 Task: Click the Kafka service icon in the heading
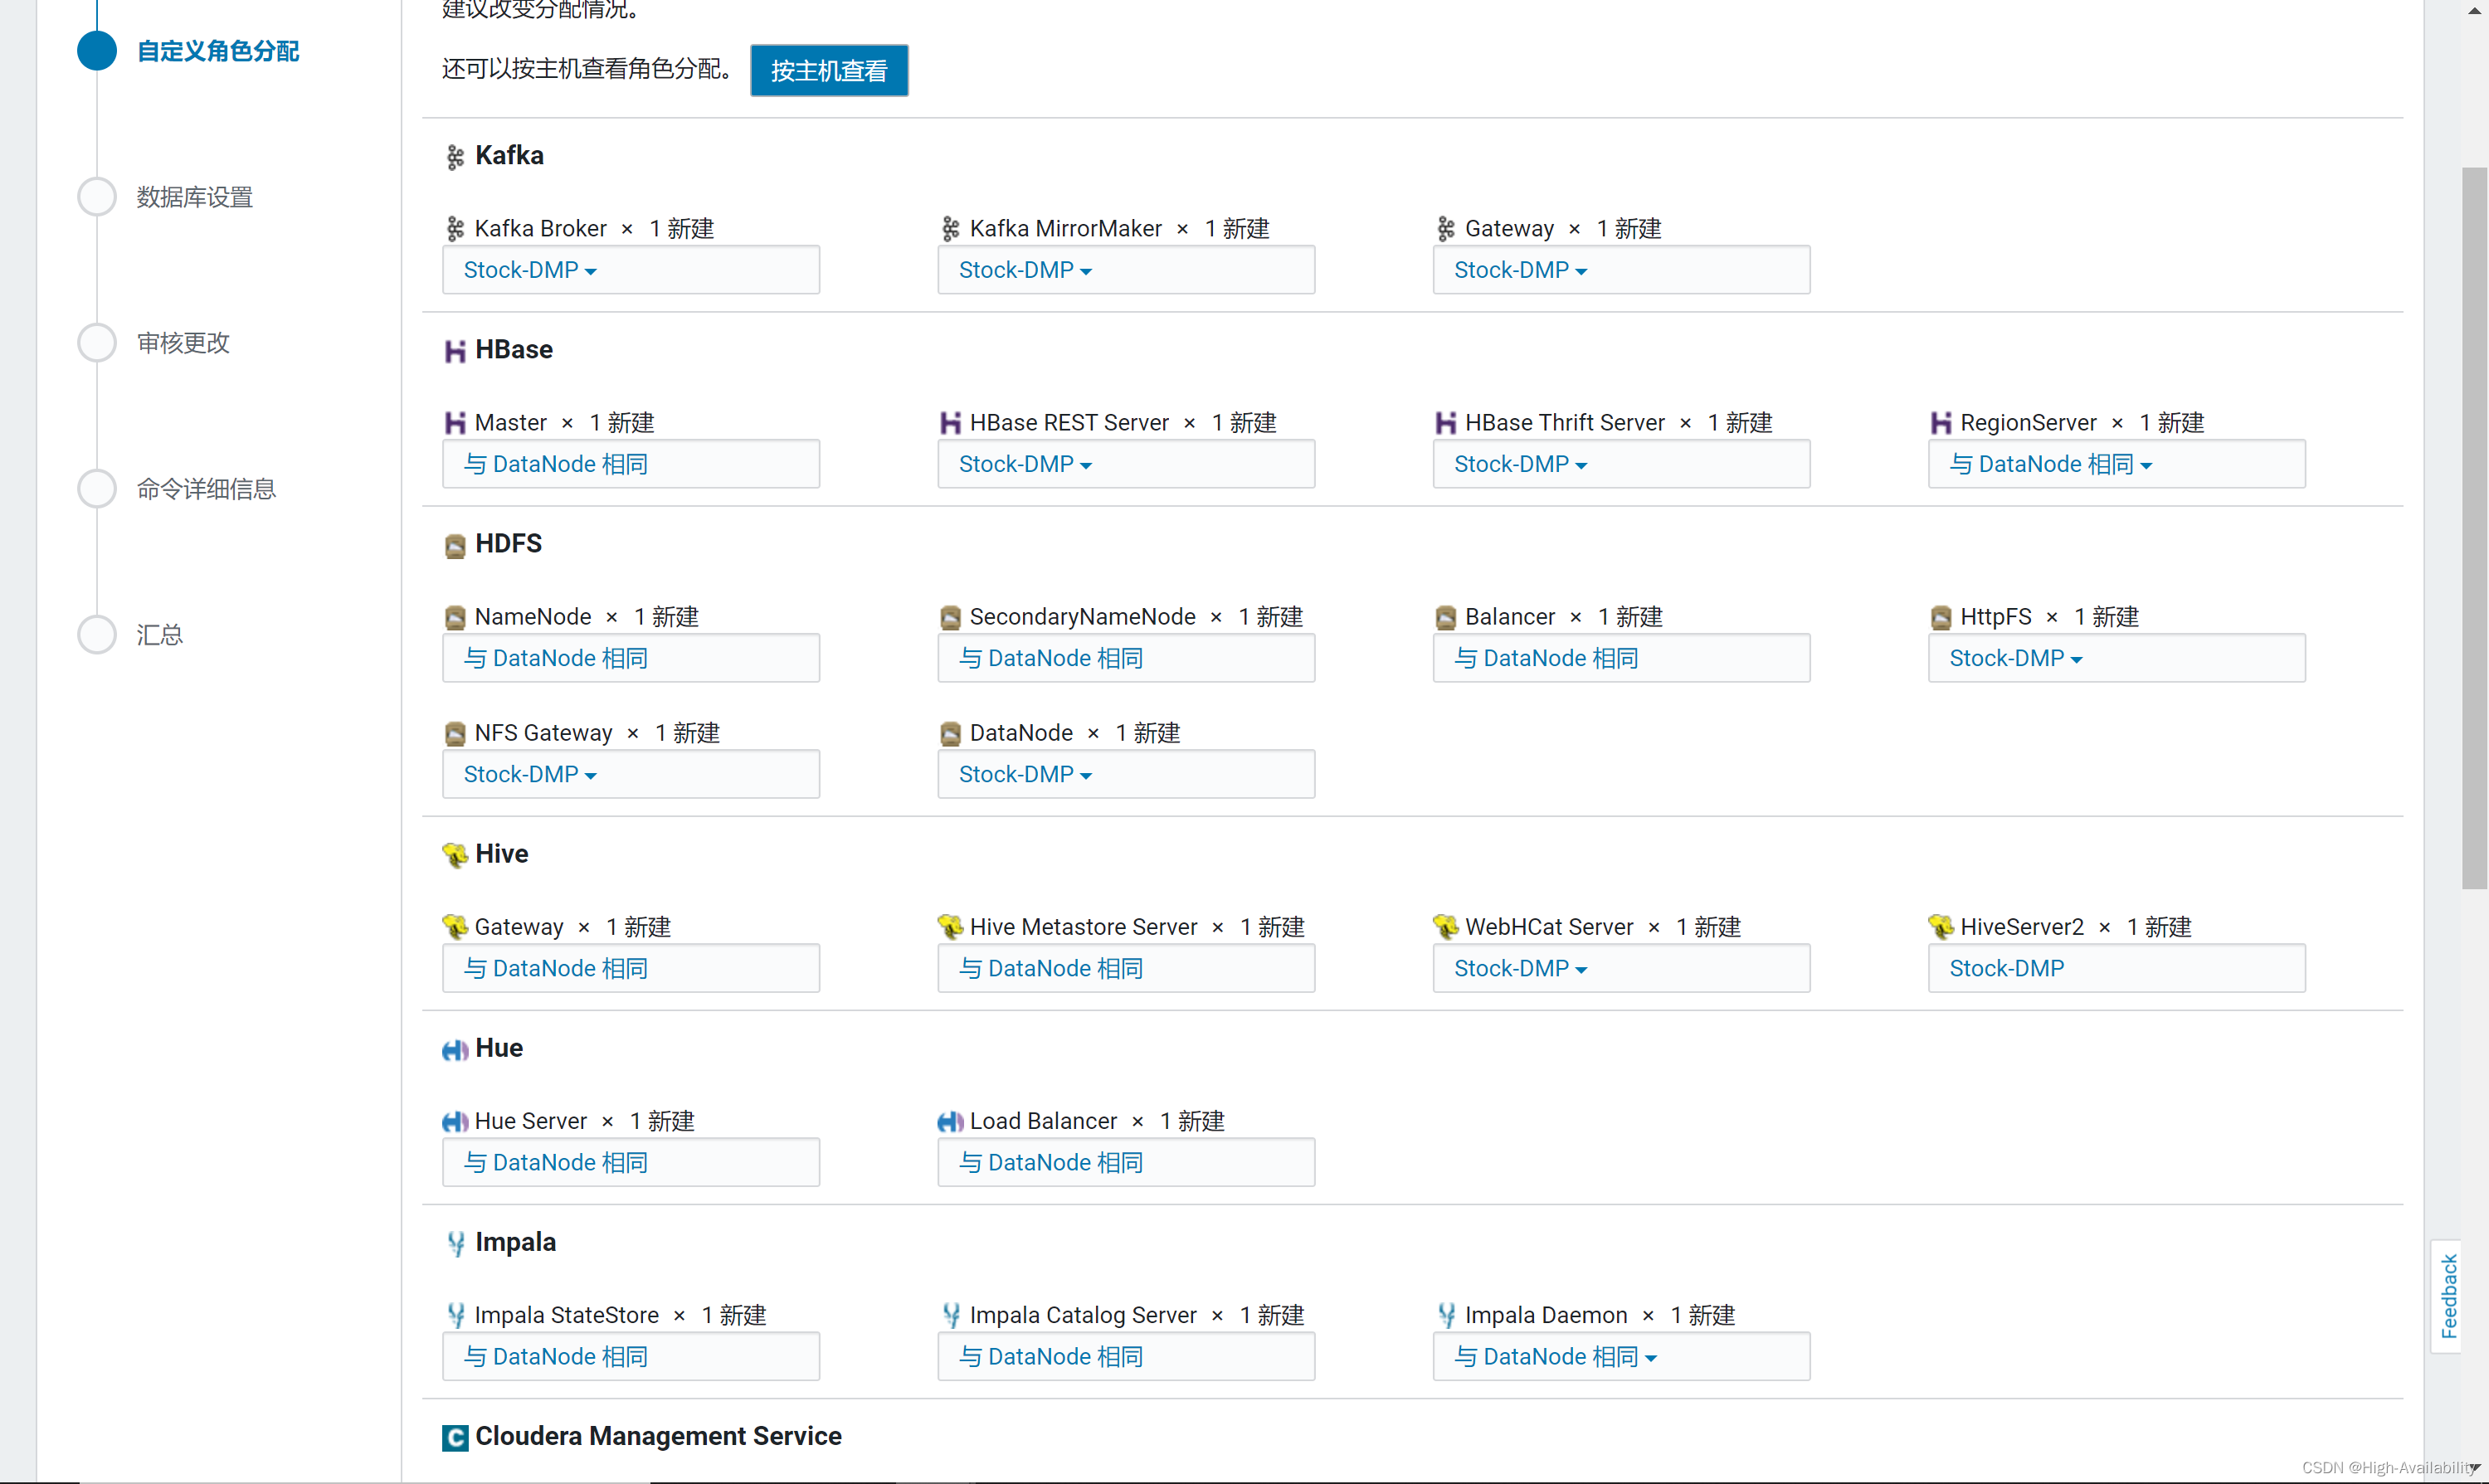click(455, 157)
